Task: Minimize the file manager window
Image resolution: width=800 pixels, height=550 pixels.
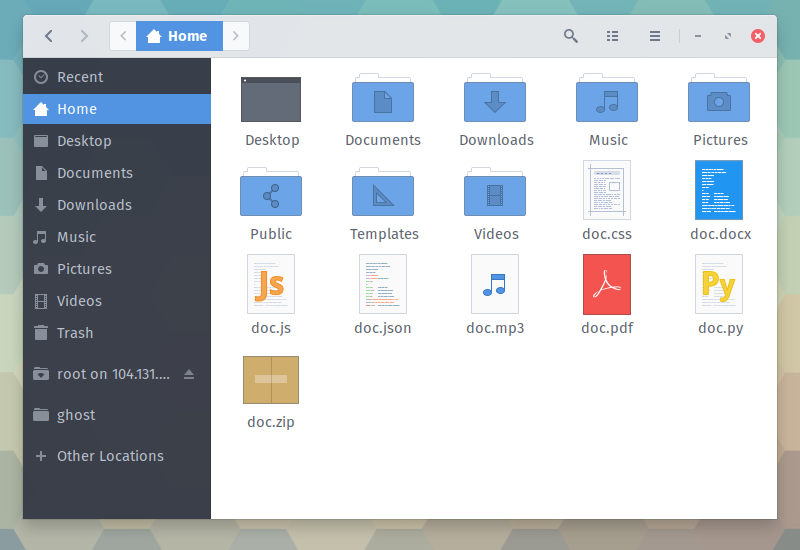Action: tap(698, 36)
